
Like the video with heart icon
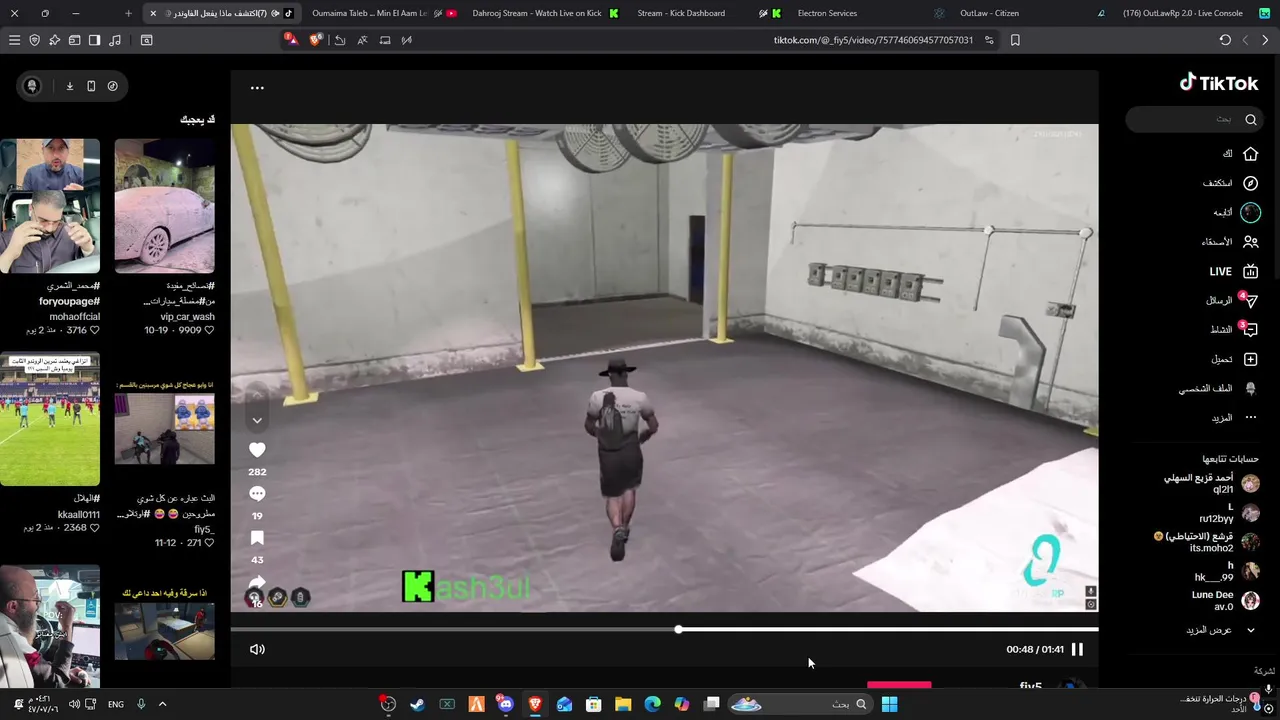[x=257, y=450]
